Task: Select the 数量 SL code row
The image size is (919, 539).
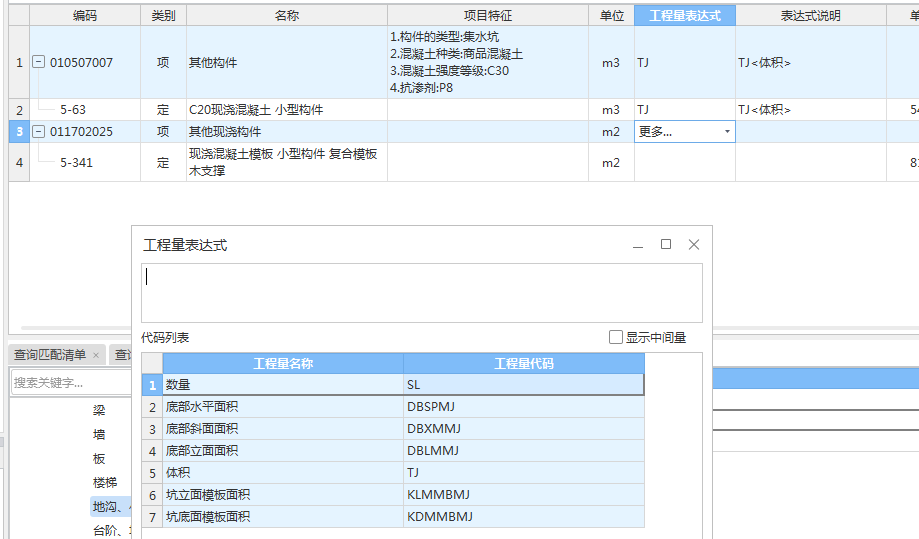Action: (x=393, y=384)
